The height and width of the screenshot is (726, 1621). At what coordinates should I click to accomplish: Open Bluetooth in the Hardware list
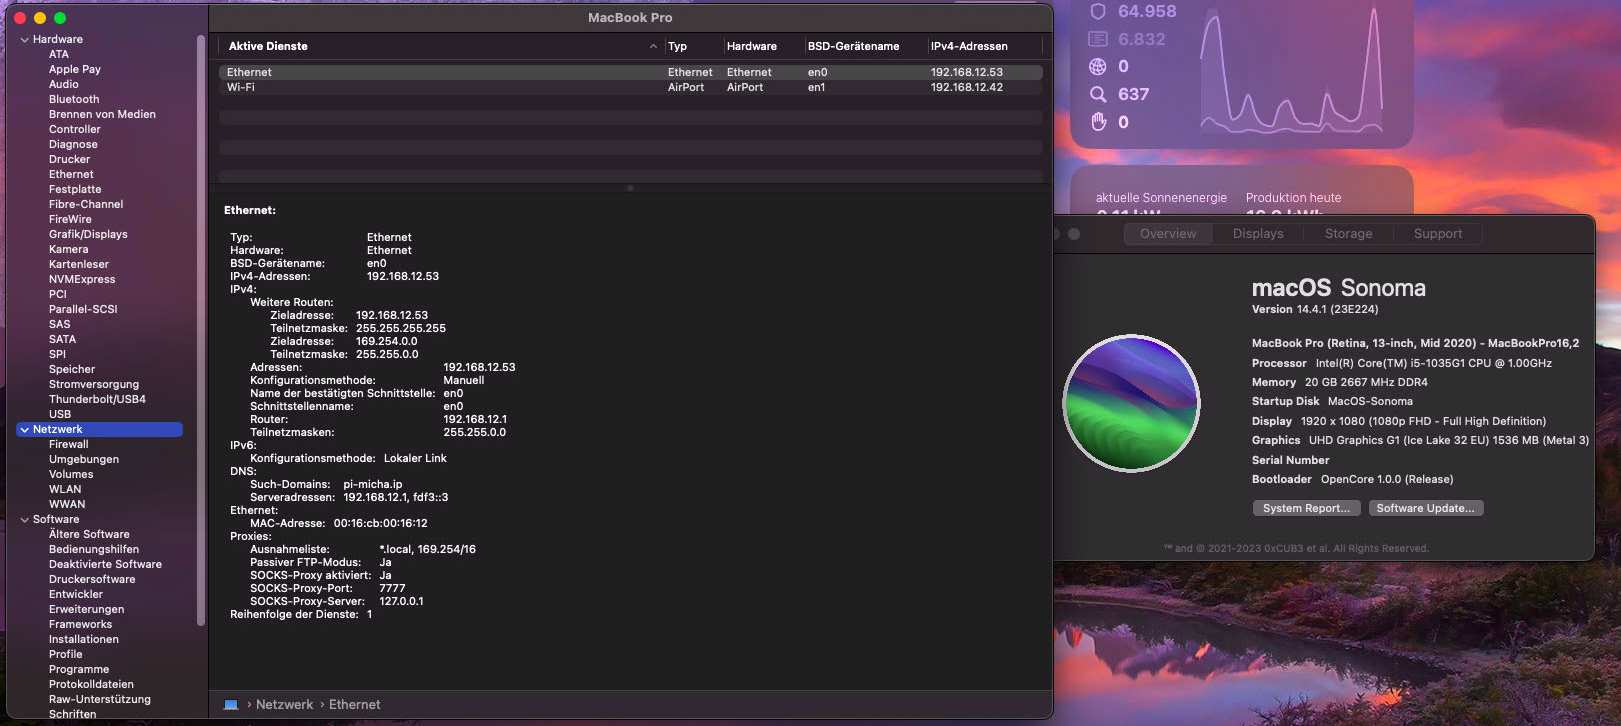[x=74, y=100]
